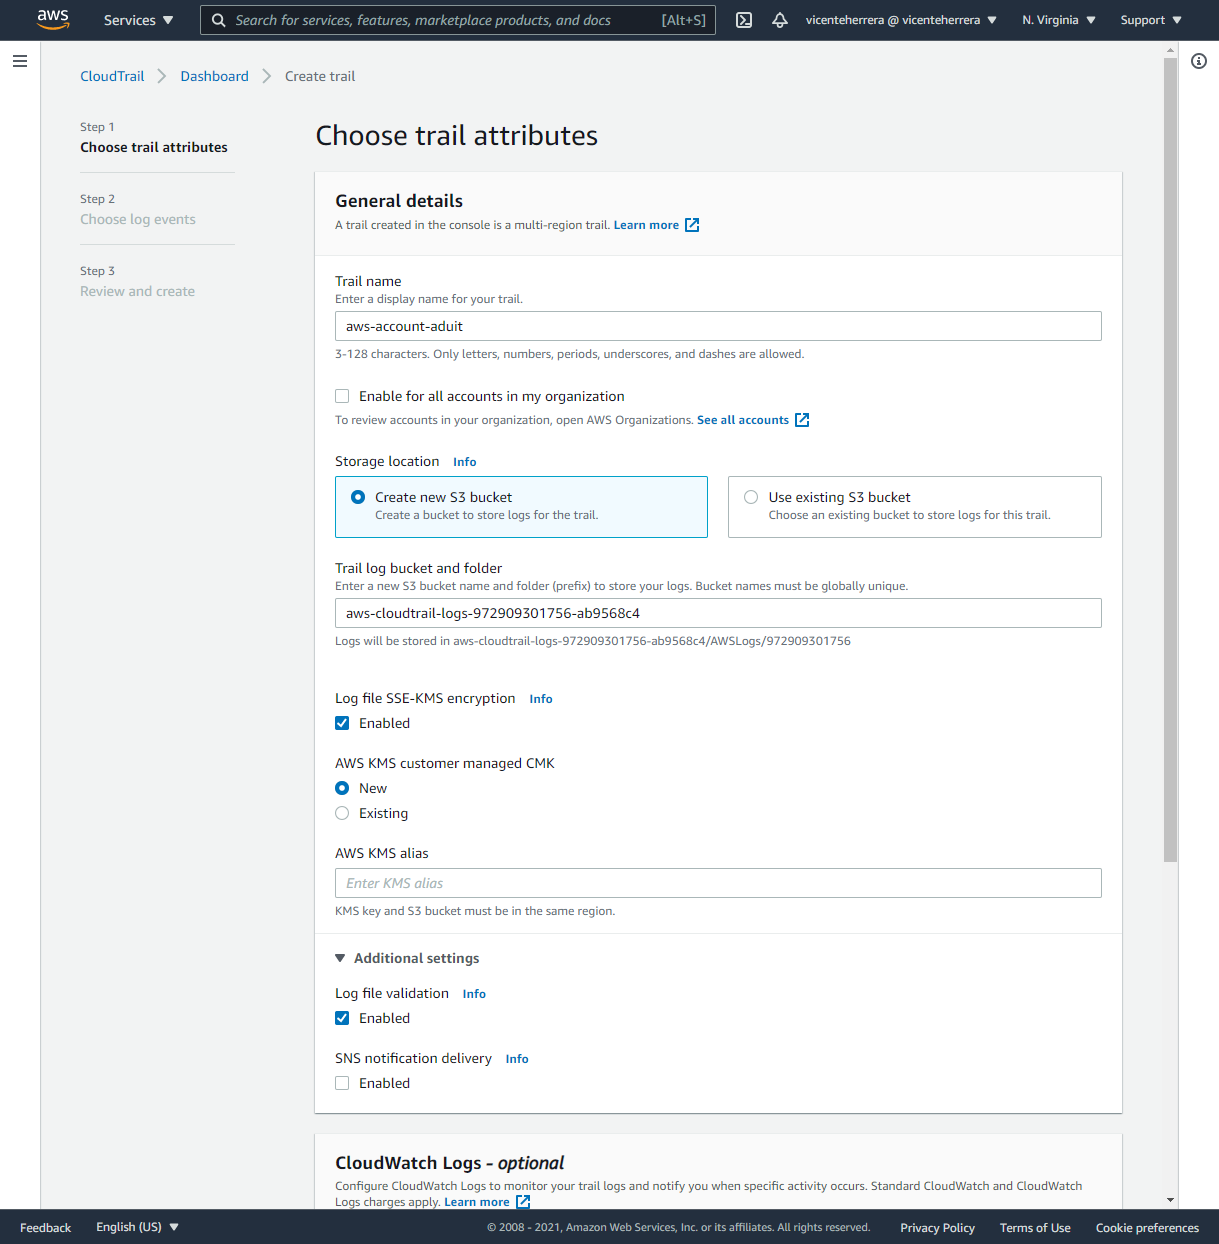Open external link icon beside See all accounts
The height and width of the screenshot is (1244, 1219).
coord(802,420)
